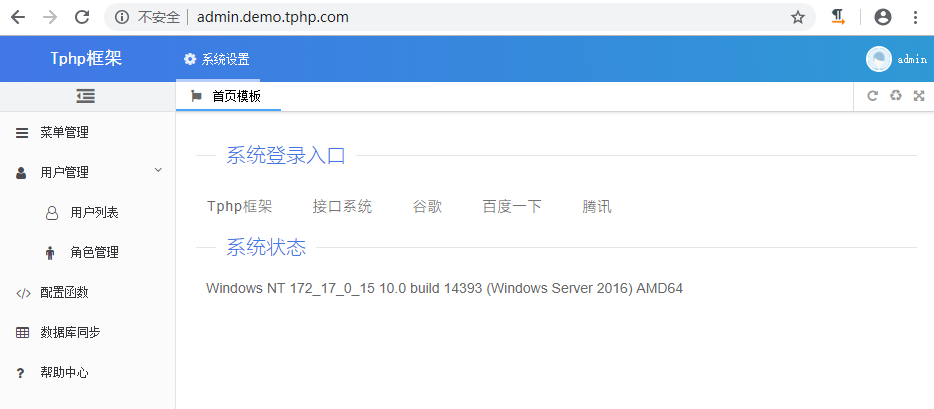Click the outlined person icon beside 用户列表
The image size is (934, 409).
[x=52, y=213]
